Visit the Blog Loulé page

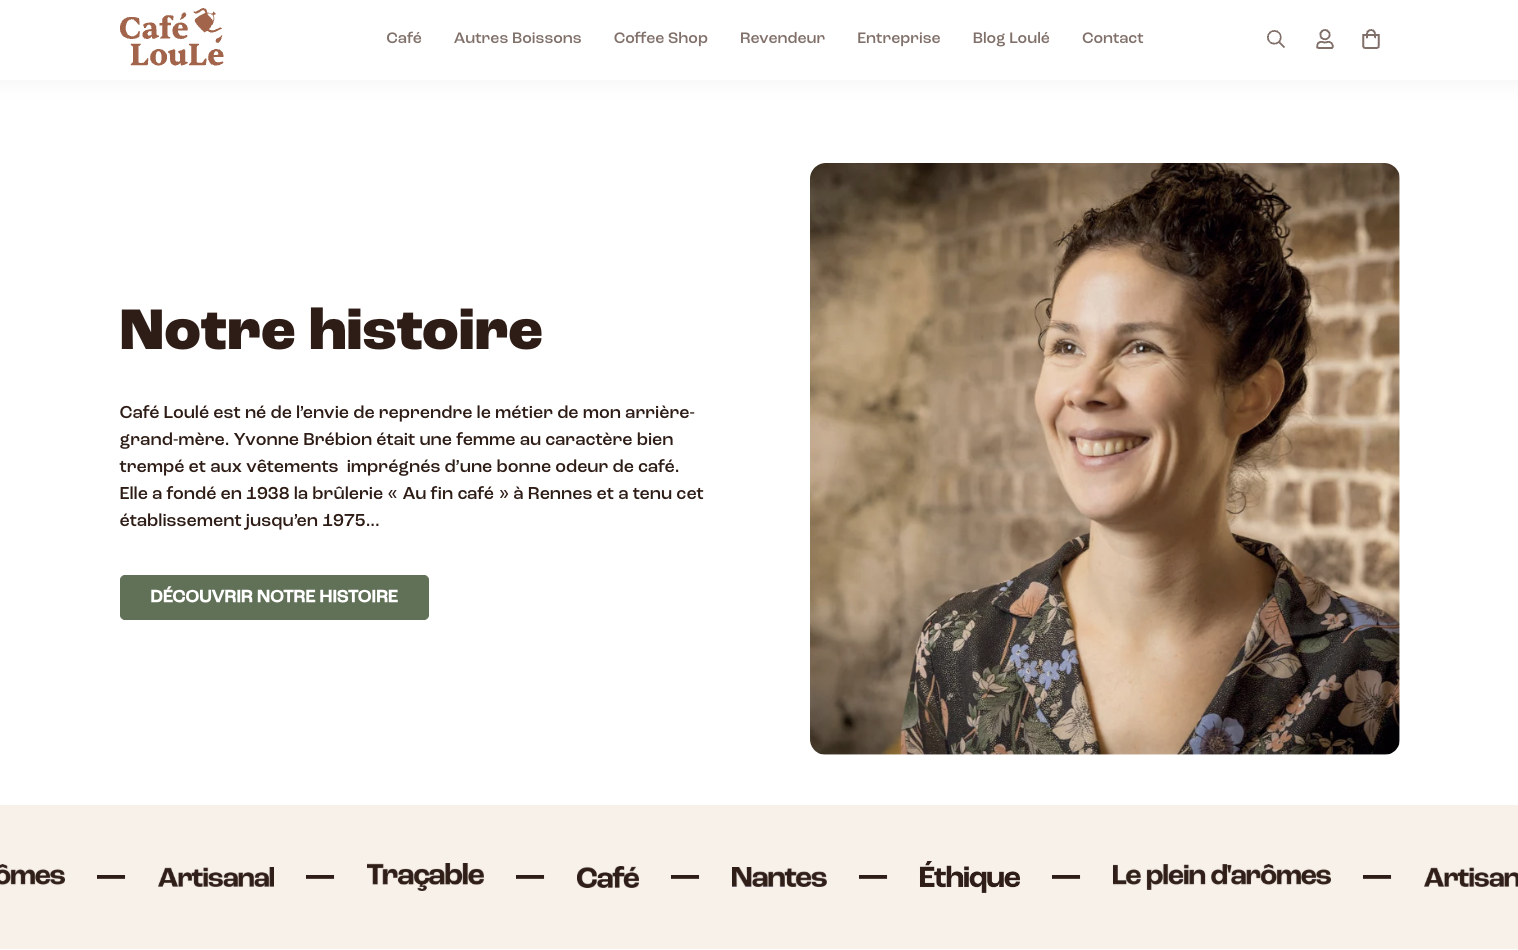1011,38
